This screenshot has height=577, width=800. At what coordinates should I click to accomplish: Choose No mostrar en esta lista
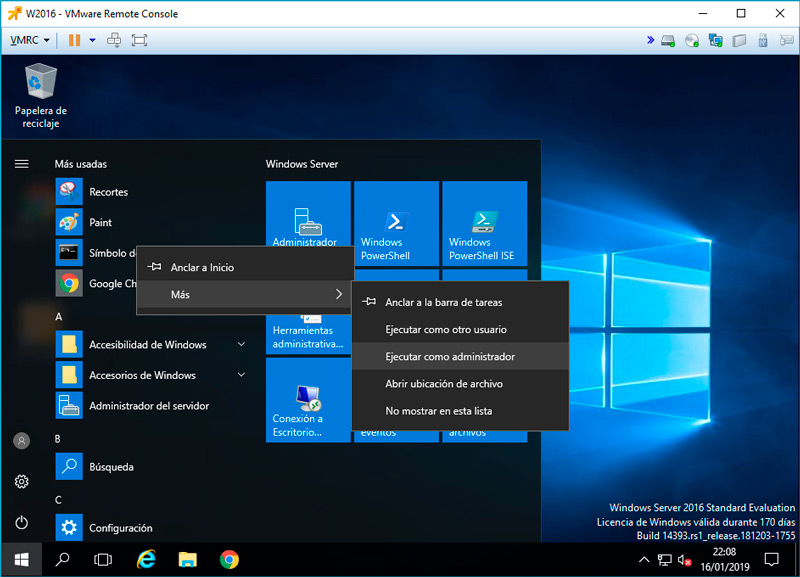pyautogui.click(x=460, y=411)
